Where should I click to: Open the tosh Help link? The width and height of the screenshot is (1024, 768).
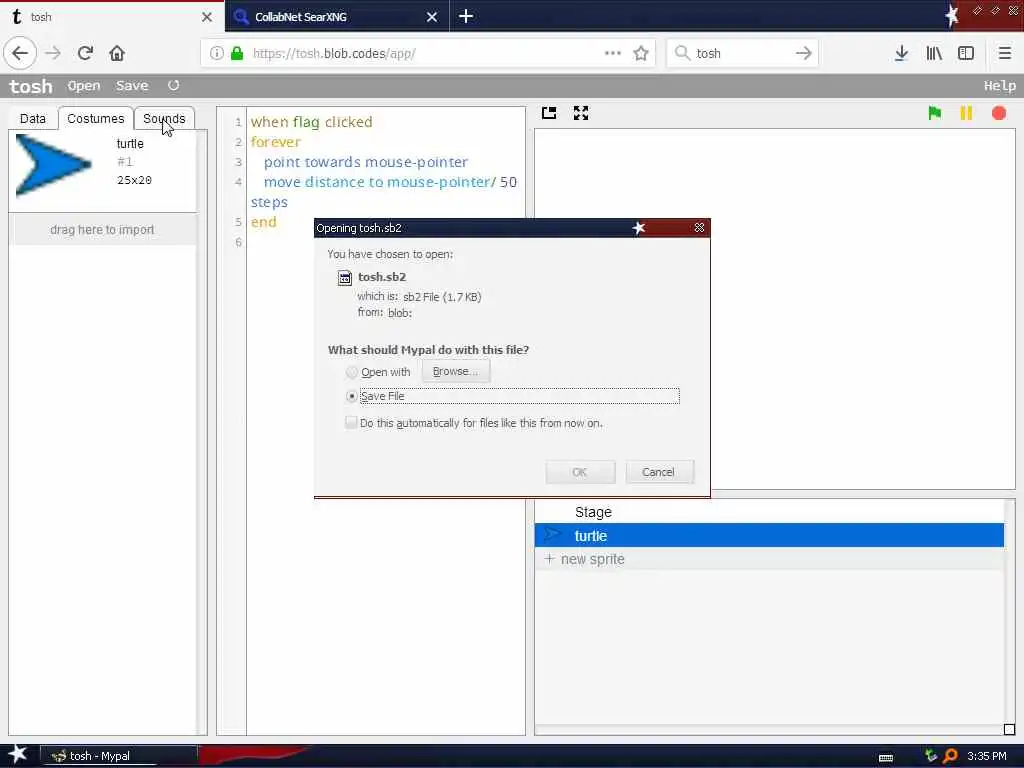coord(999,86)
